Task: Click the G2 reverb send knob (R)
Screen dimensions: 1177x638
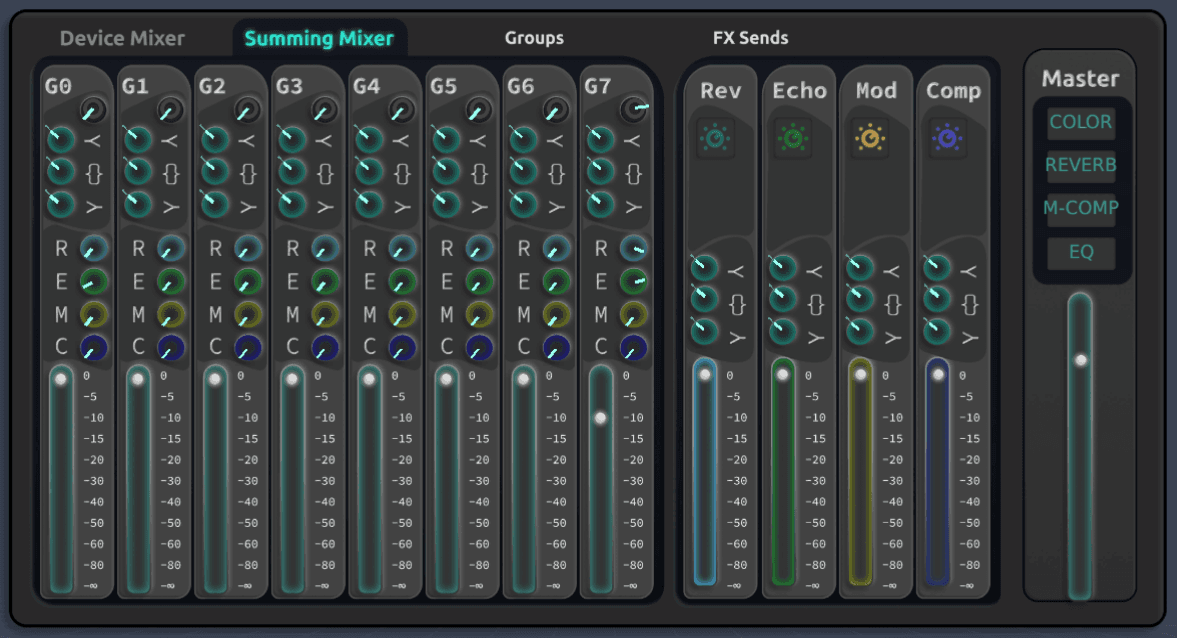Action: (x=248, y=248)
